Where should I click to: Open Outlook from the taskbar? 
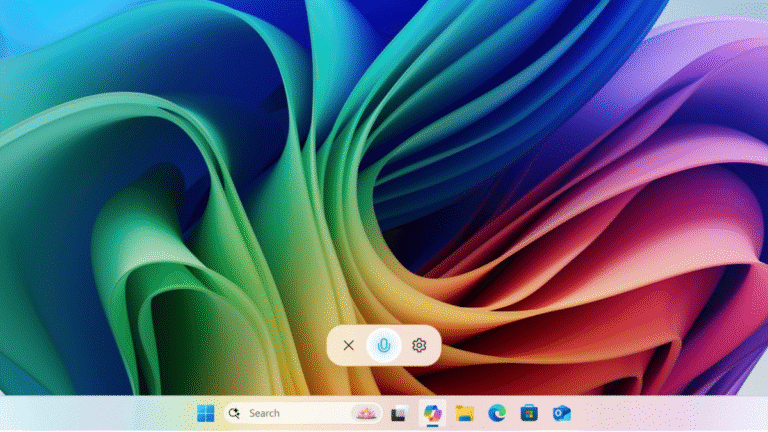562,413
